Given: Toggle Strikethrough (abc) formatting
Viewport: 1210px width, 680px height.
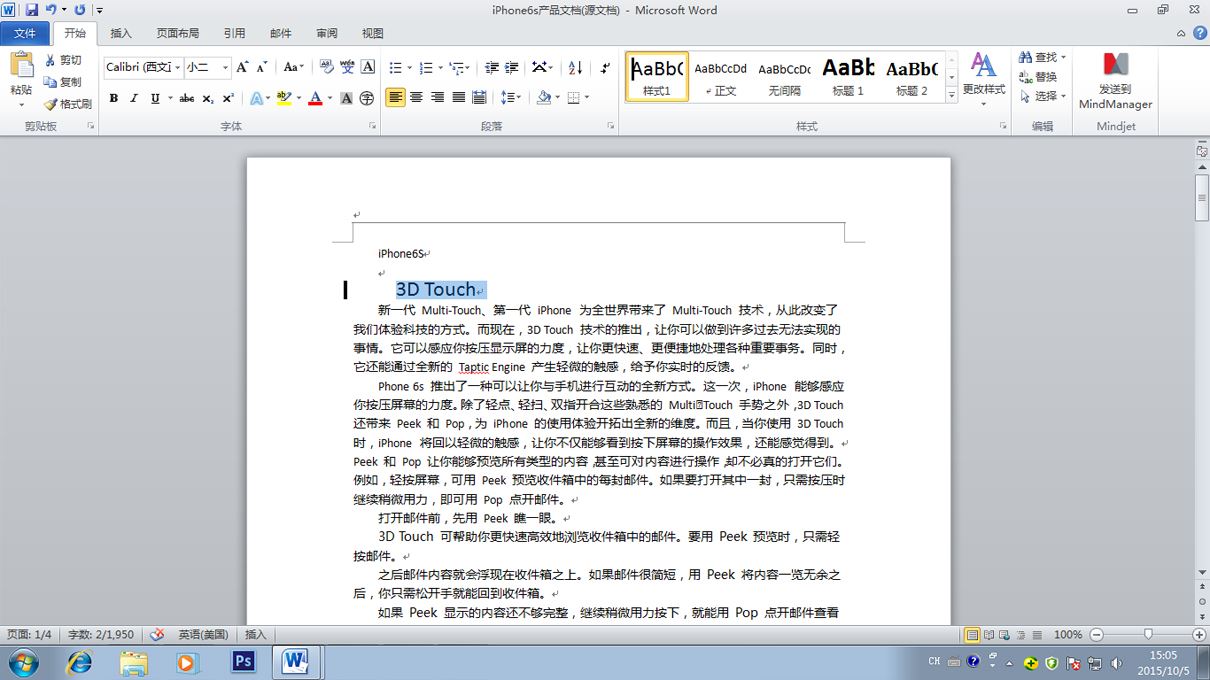Looking at the screenshot, I should tap(187, 98).
